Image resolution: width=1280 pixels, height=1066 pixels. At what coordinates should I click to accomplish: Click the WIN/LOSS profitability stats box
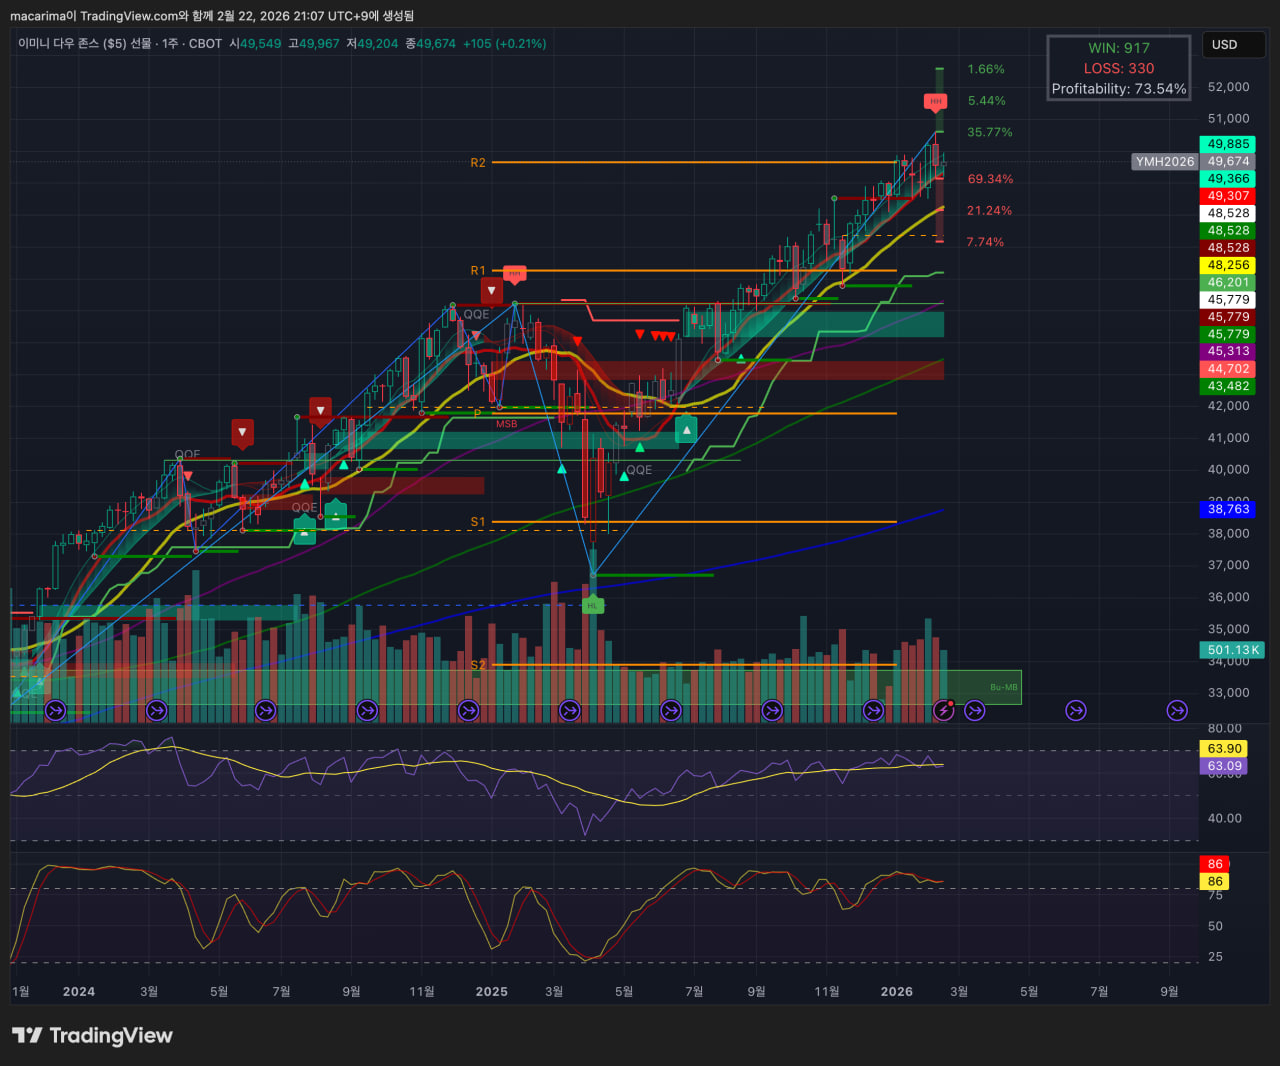pos(1118,68)
